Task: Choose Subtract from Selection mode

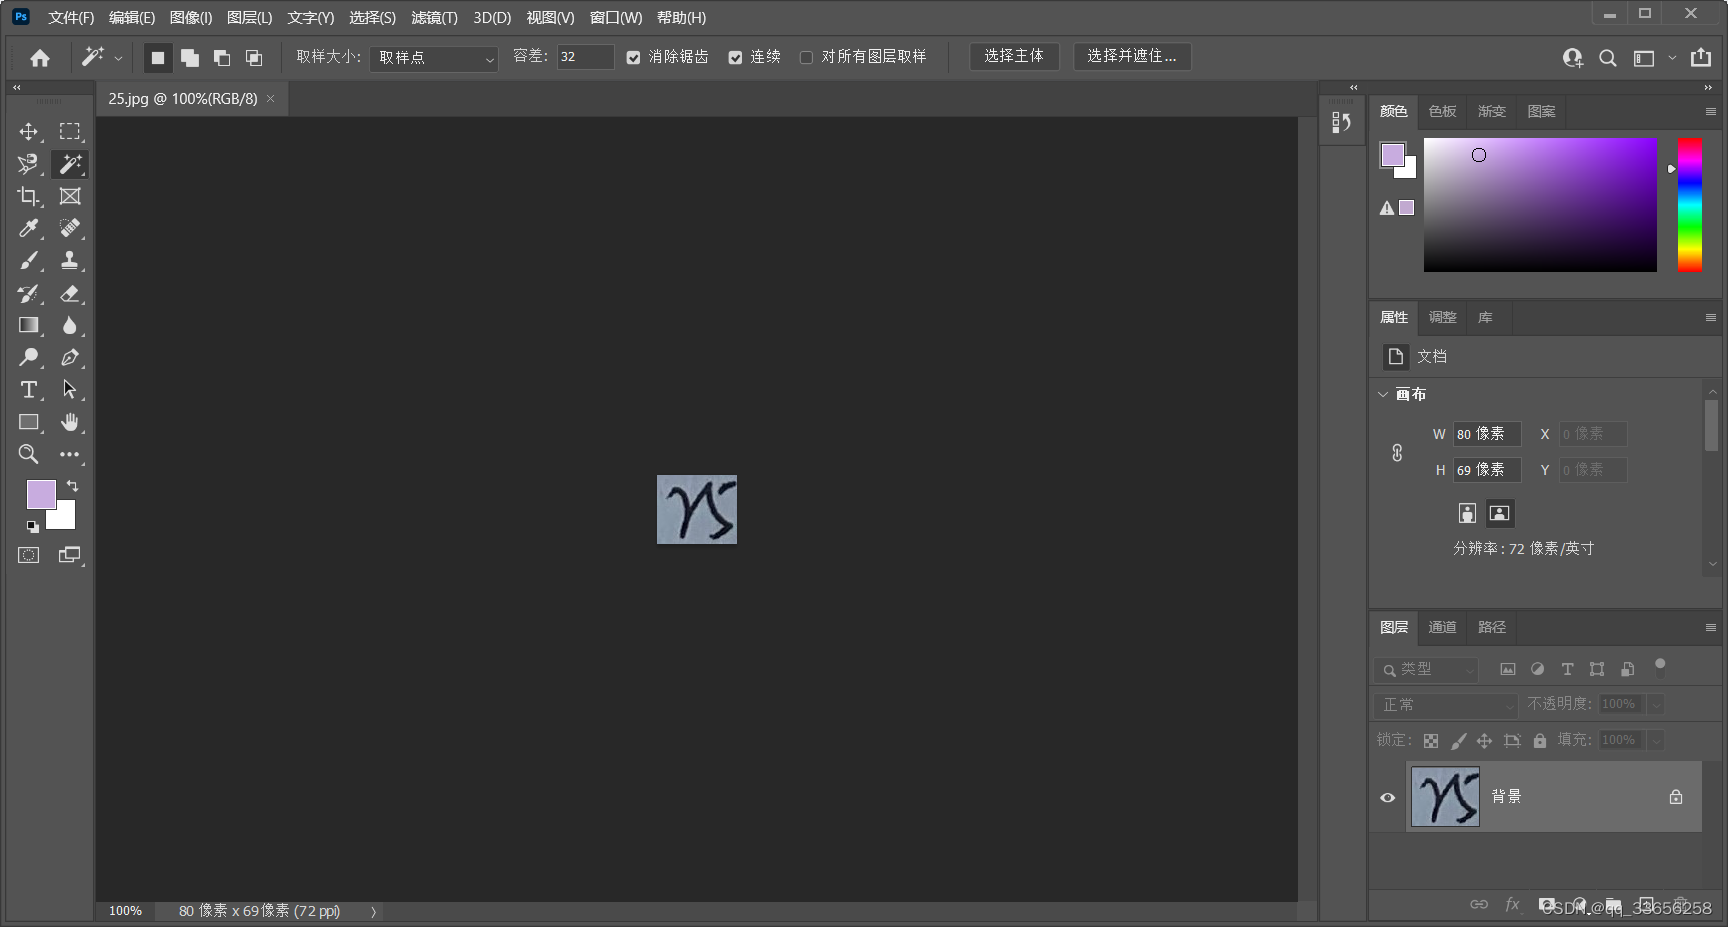Action: coord(221,58)
